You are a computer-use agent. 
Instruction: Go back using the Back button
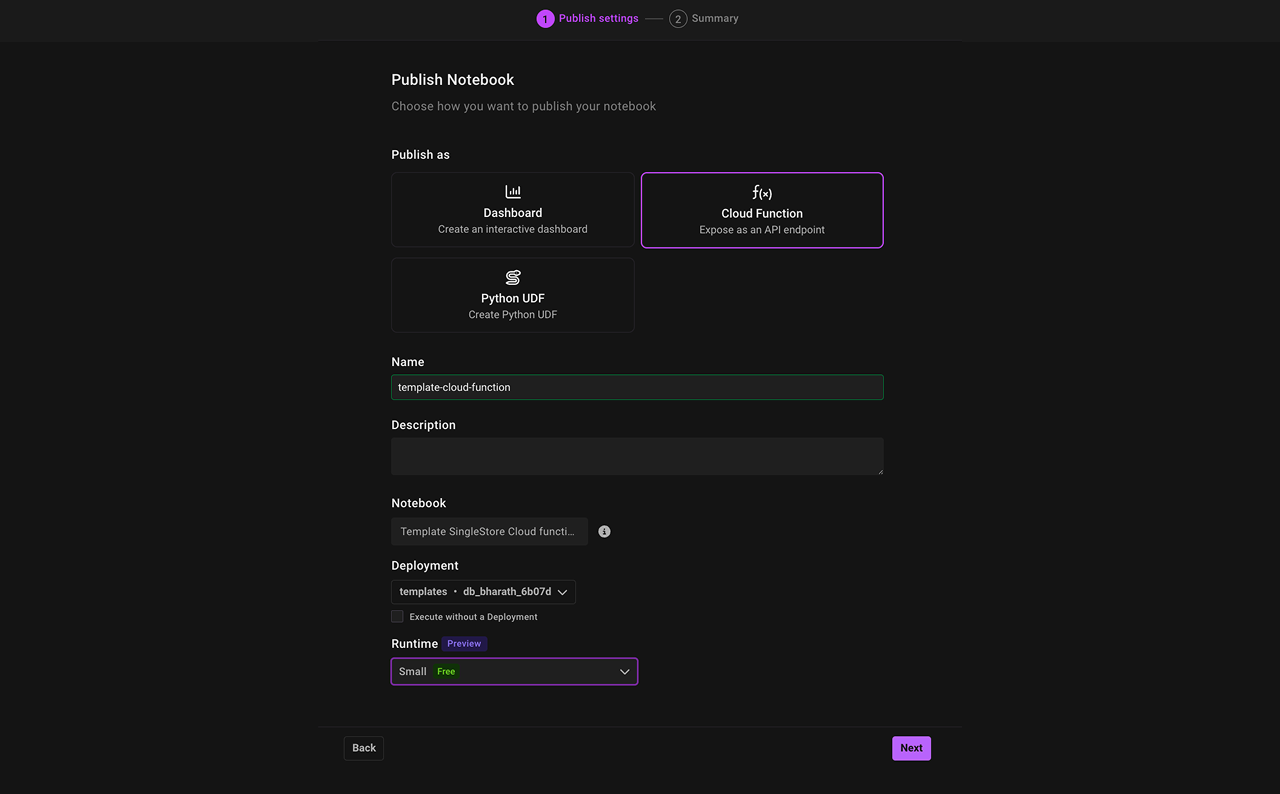(x=363, y=747)
